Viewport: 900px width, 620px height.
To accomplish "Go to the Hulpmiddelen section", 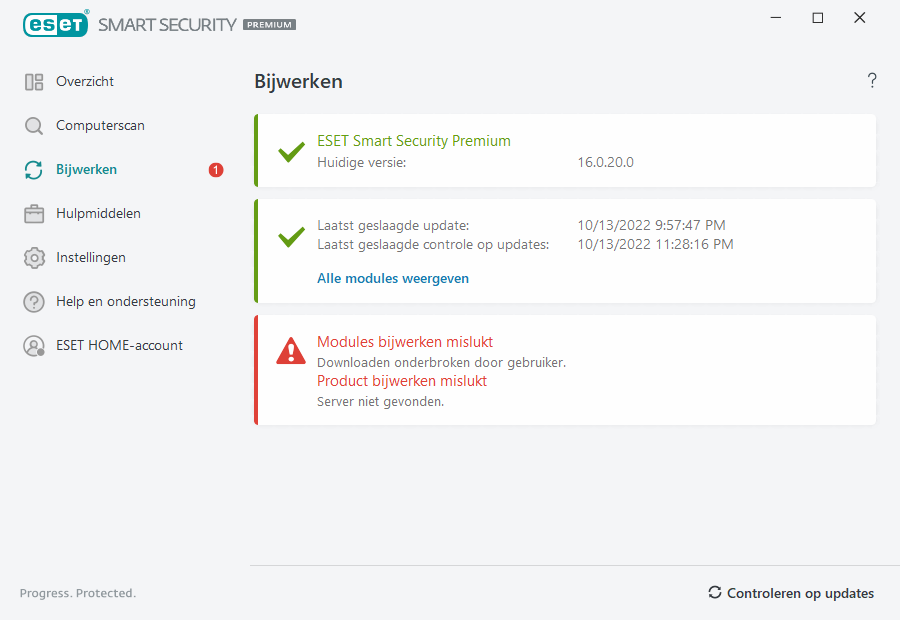I will point(98,214).
